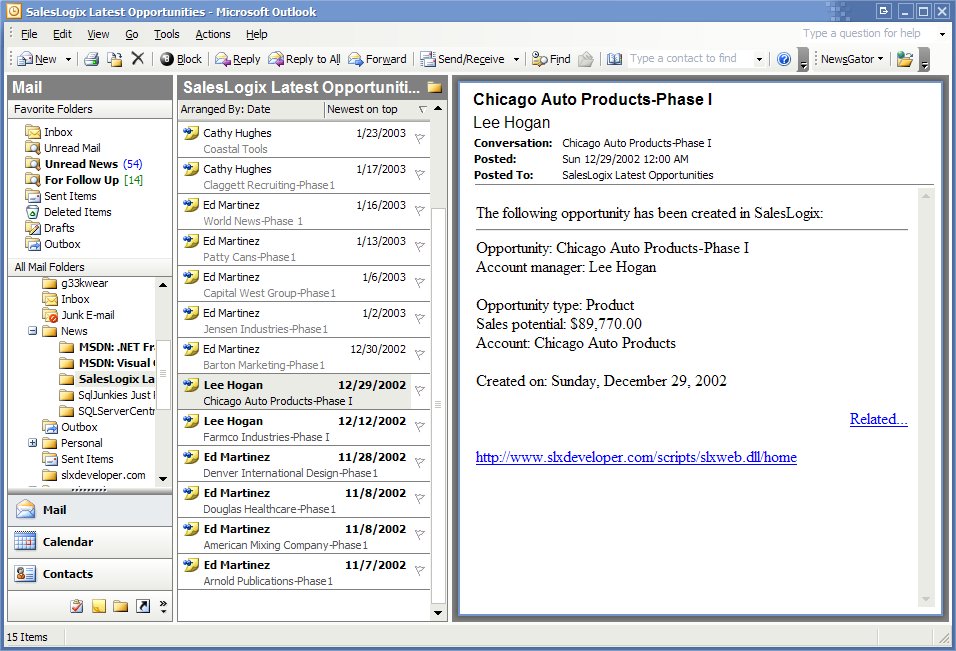Screen dimensions: 956x651
Task: Open the Barton Marketing-Phase1 message
Action: coord(304,356)
